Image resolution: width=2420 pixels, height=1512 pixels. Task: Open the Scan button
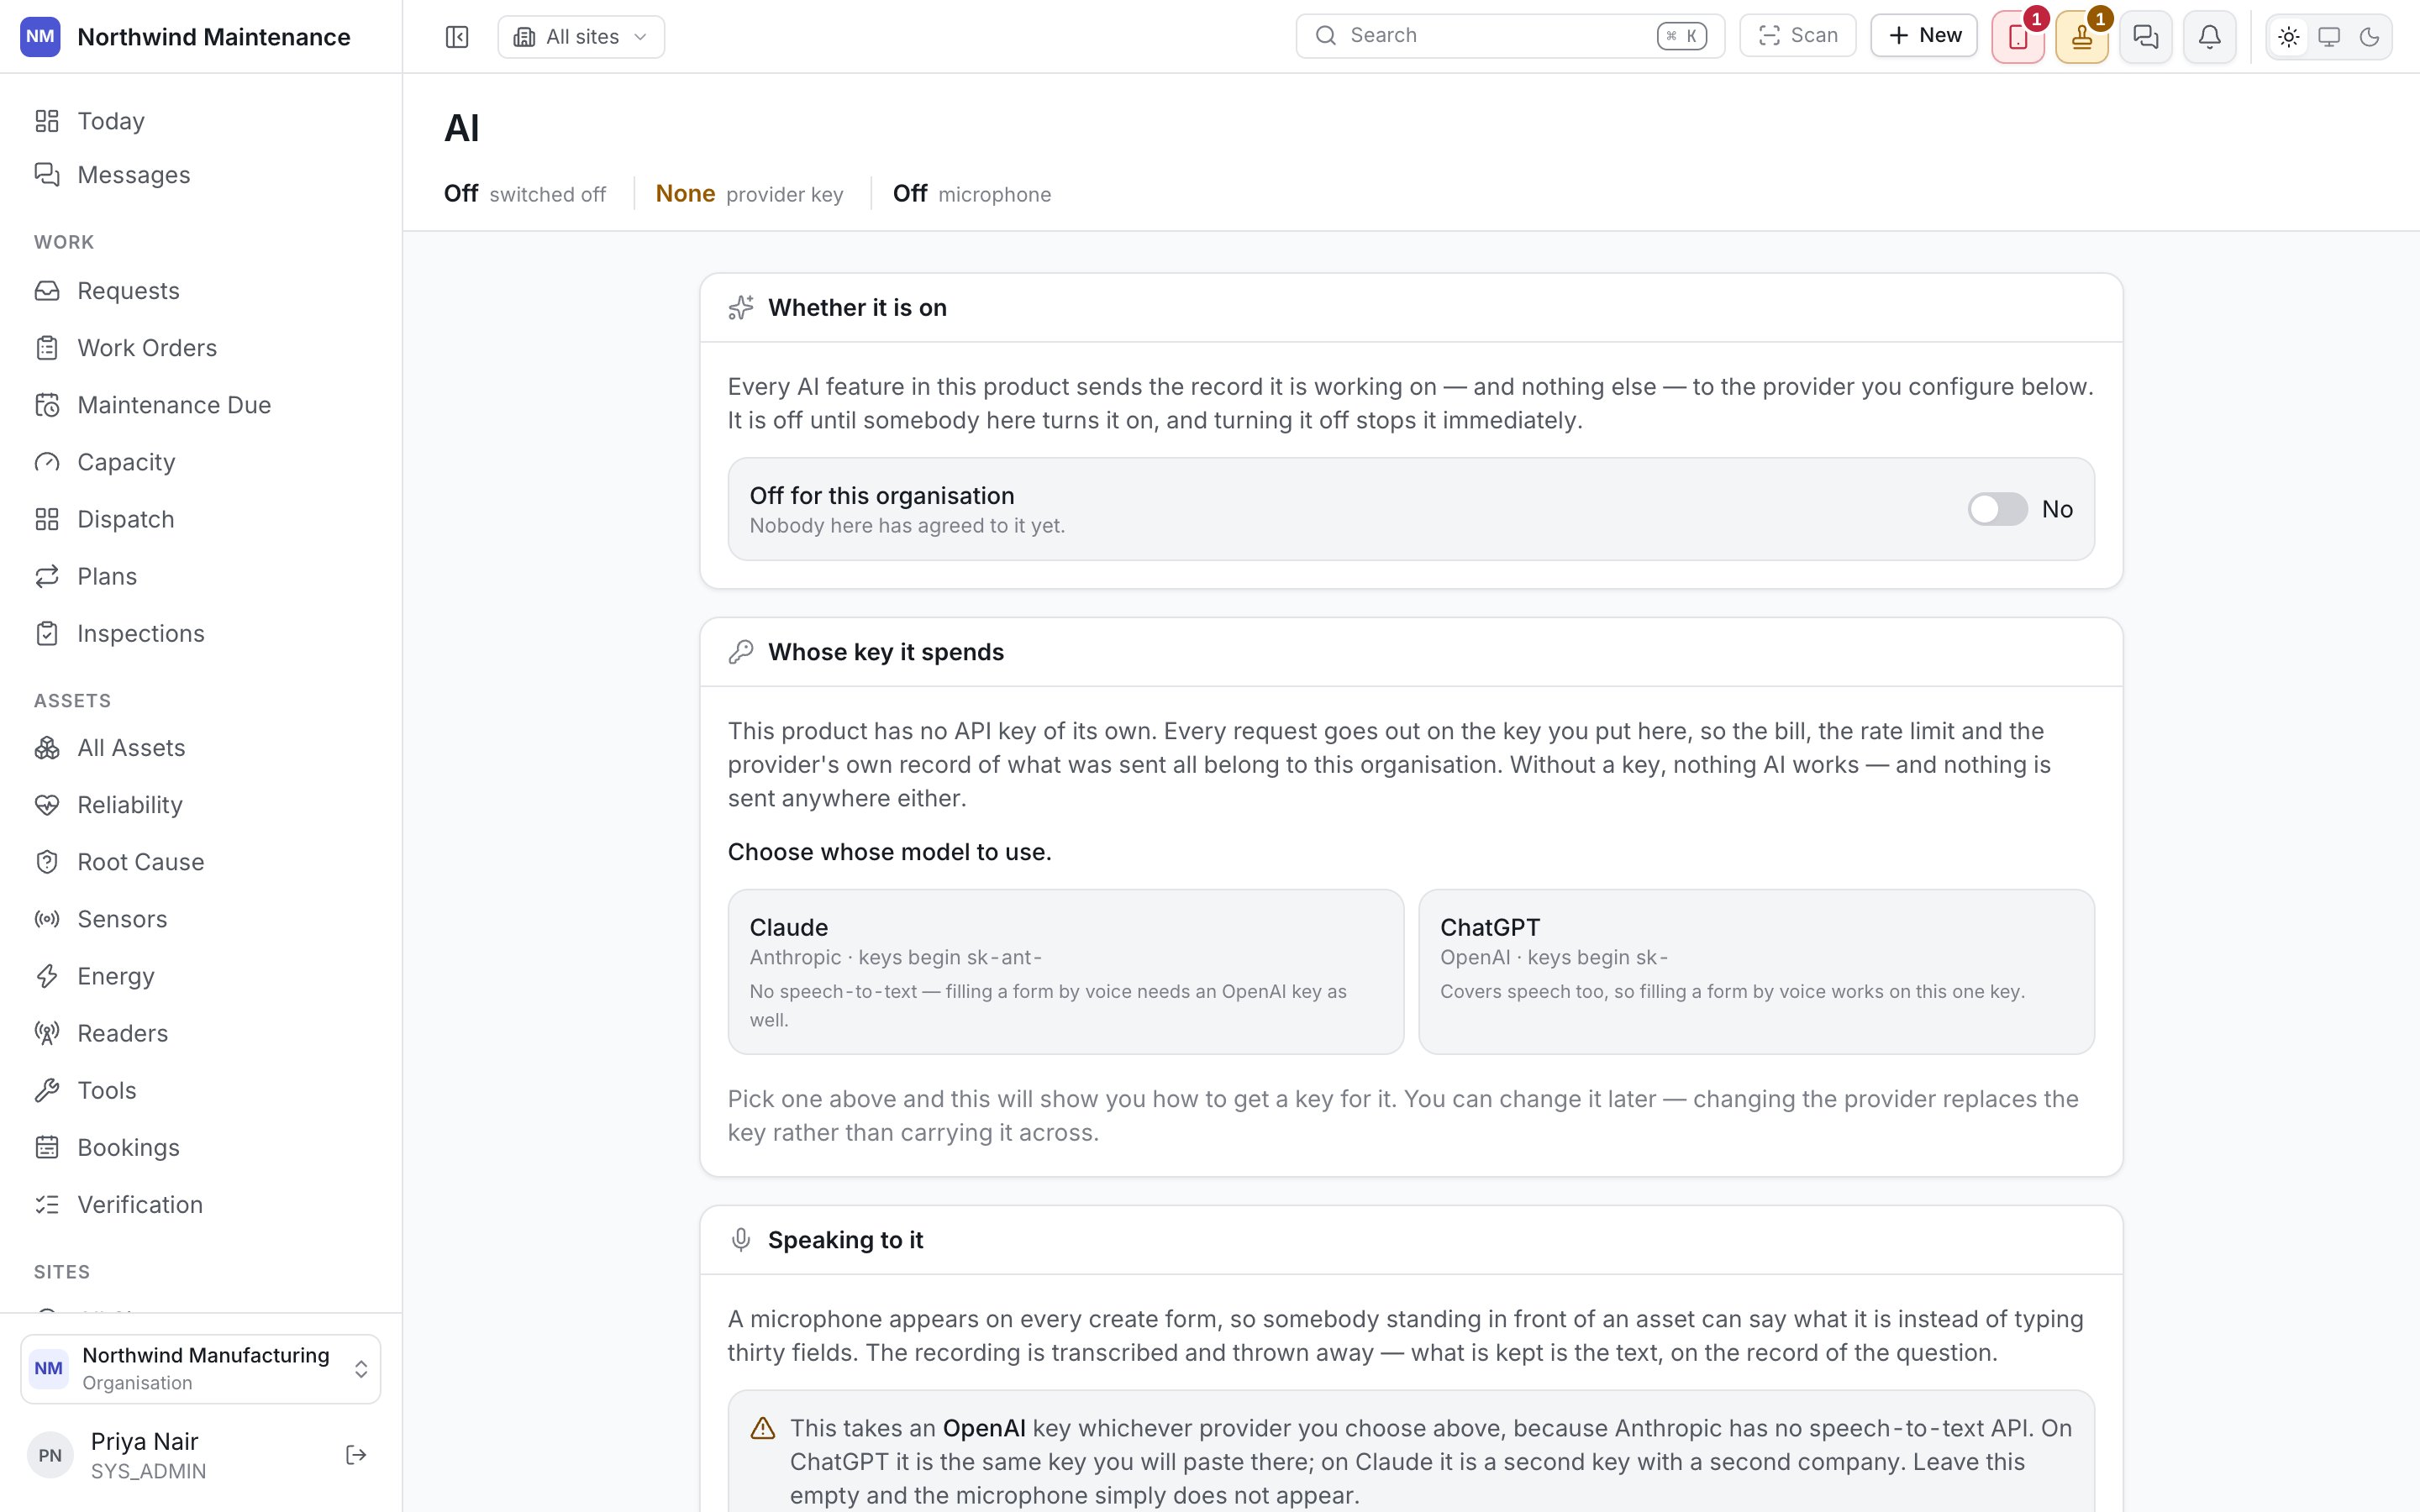coord(1798,36)
